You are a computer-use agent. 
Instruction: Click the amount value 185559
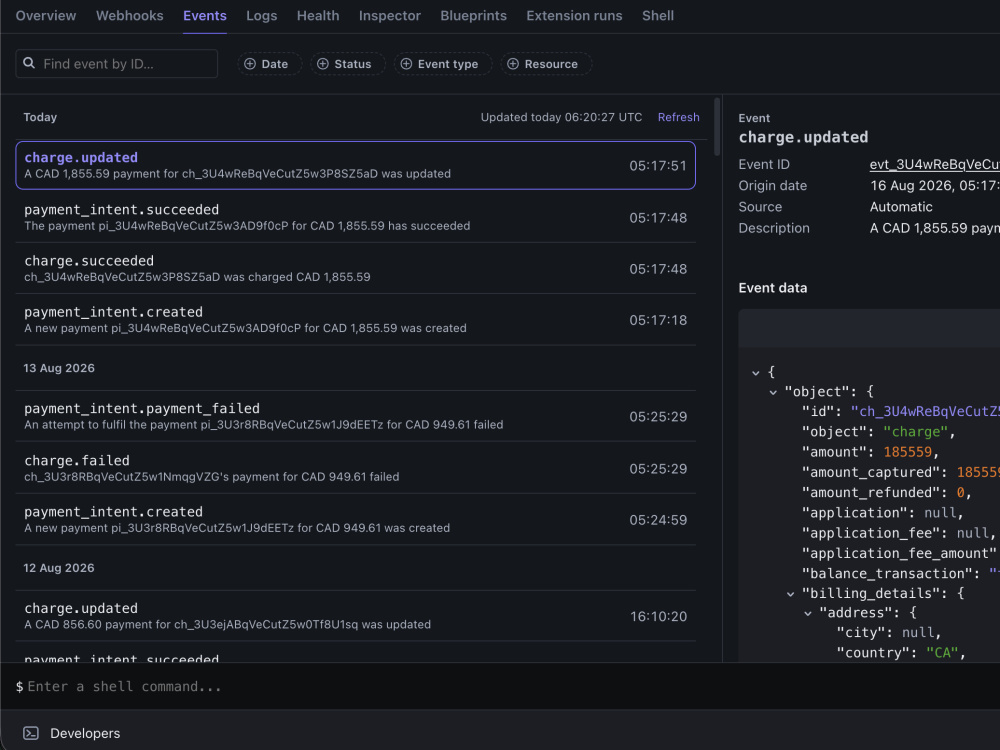tap(908, 452)
